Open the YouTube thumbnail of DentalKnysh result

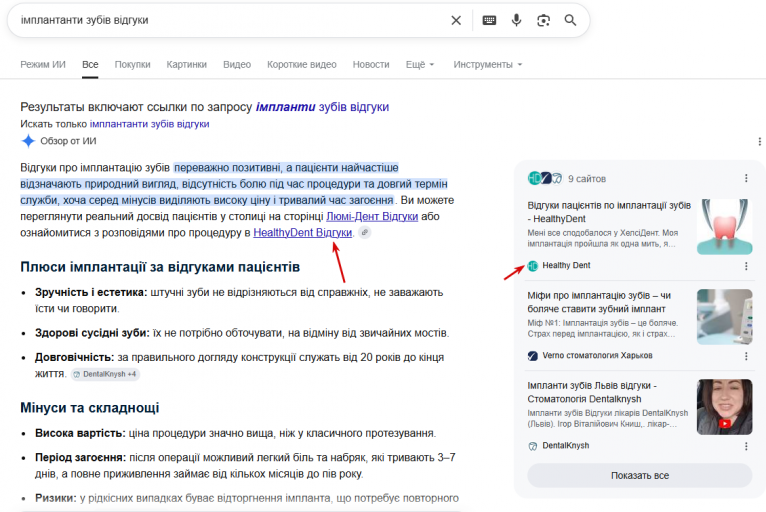[x=724, y=406]
